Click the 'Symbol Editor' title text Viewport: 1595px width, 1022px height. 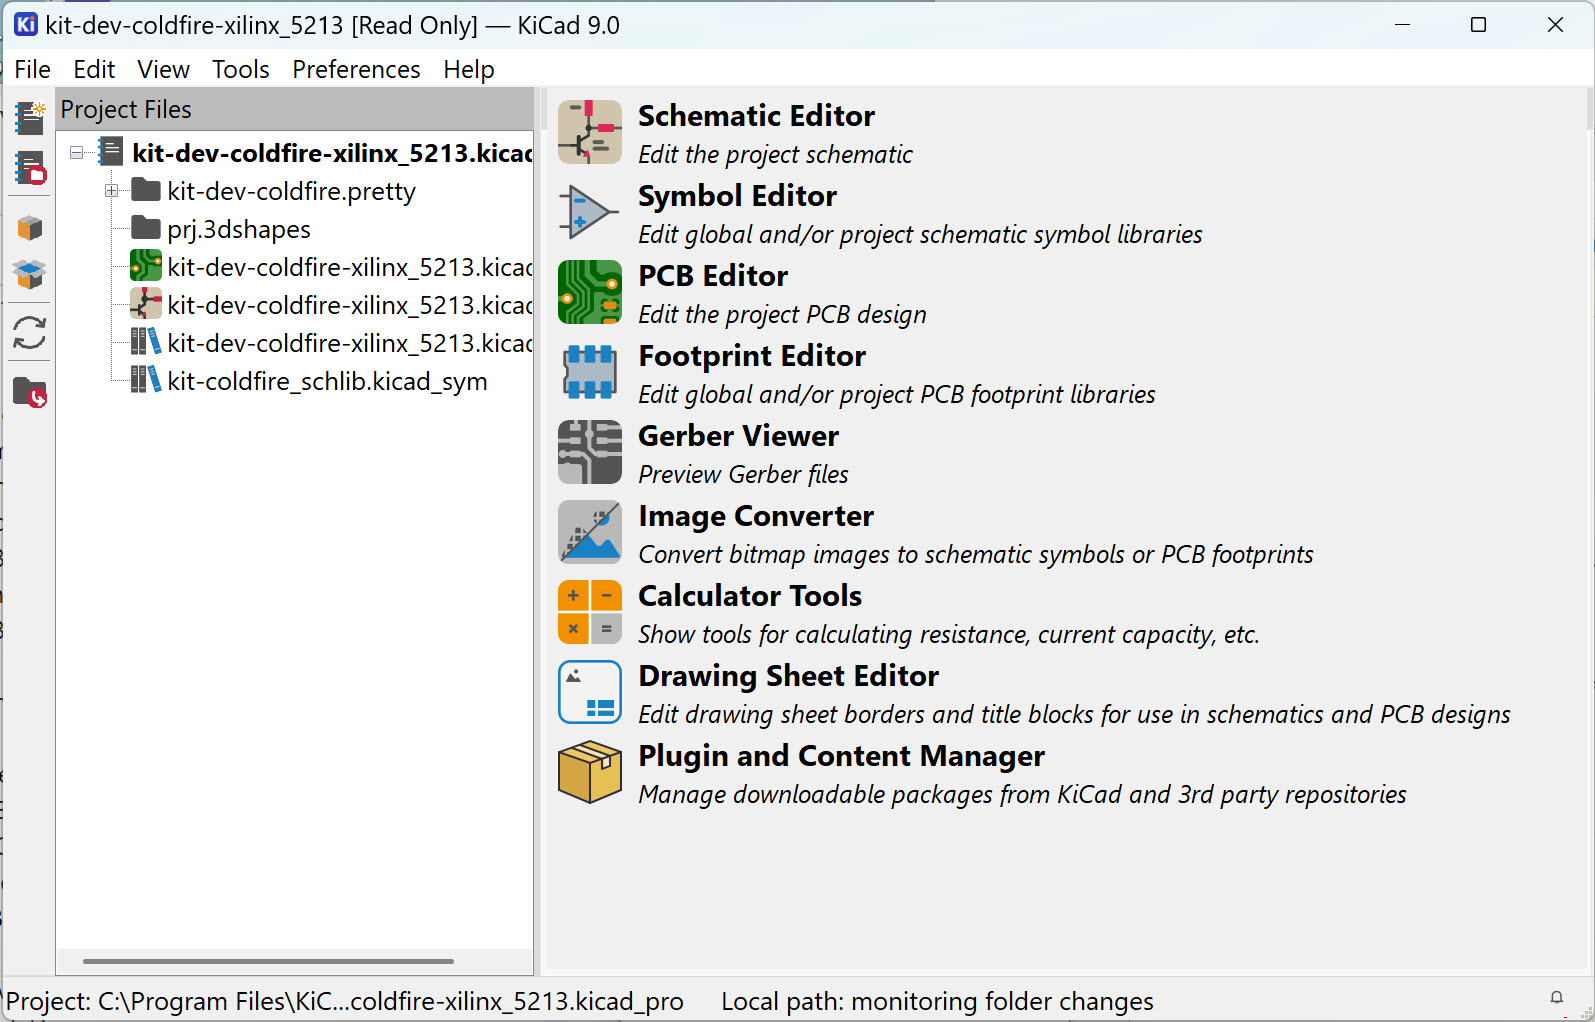[x=737, y=196]
